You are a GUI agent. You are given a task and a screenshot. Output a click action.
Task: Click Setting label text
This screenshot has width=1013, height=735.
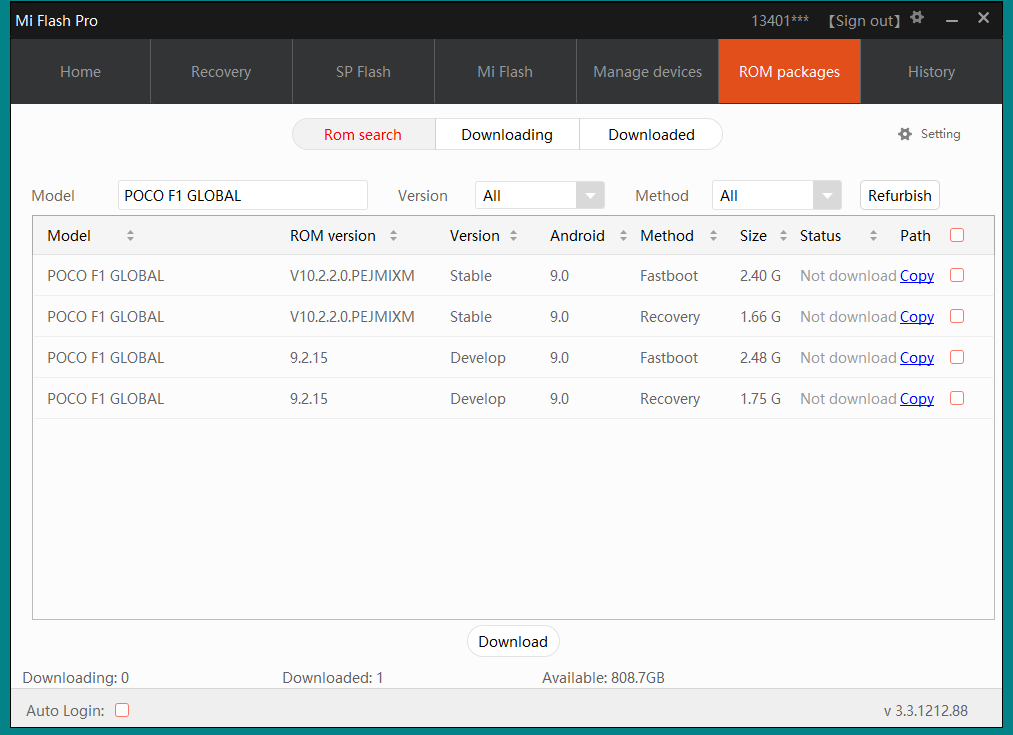[941, 134]
